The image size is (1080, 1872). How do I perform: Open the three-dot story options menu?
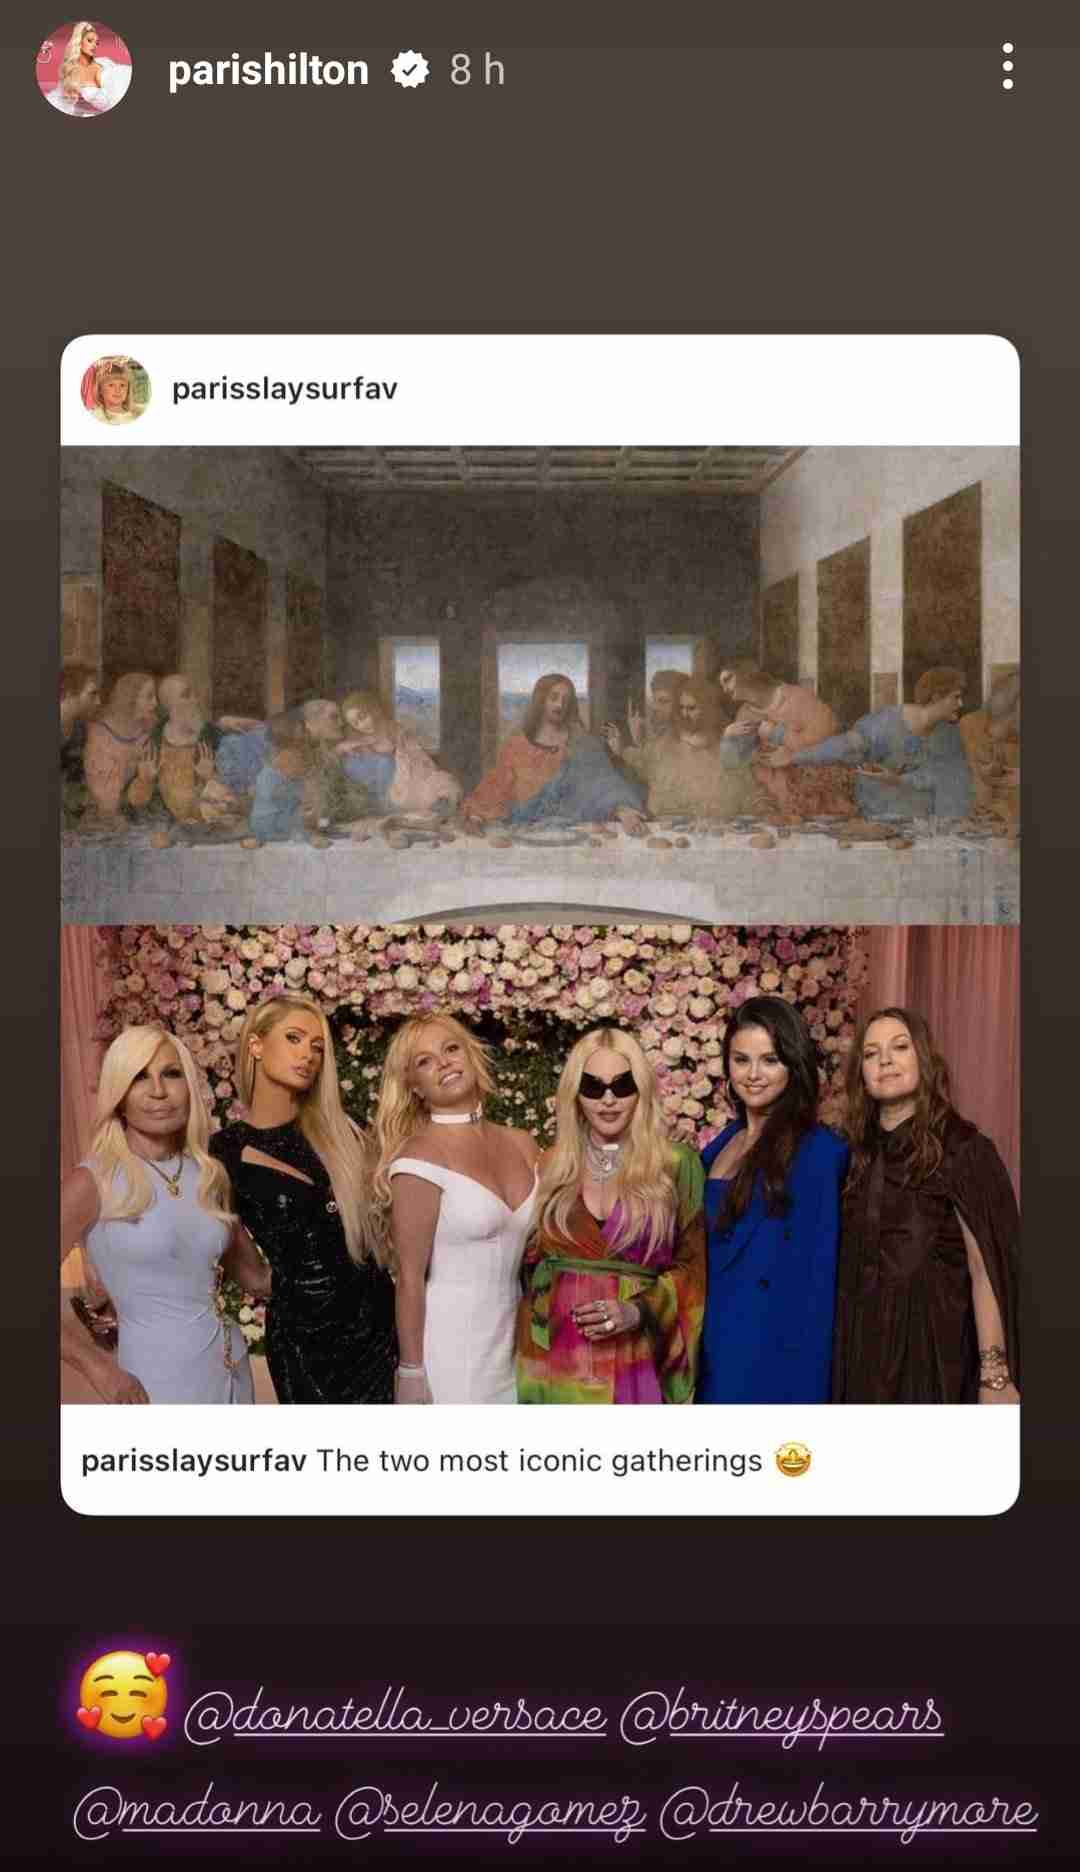tap(1007, 67)
